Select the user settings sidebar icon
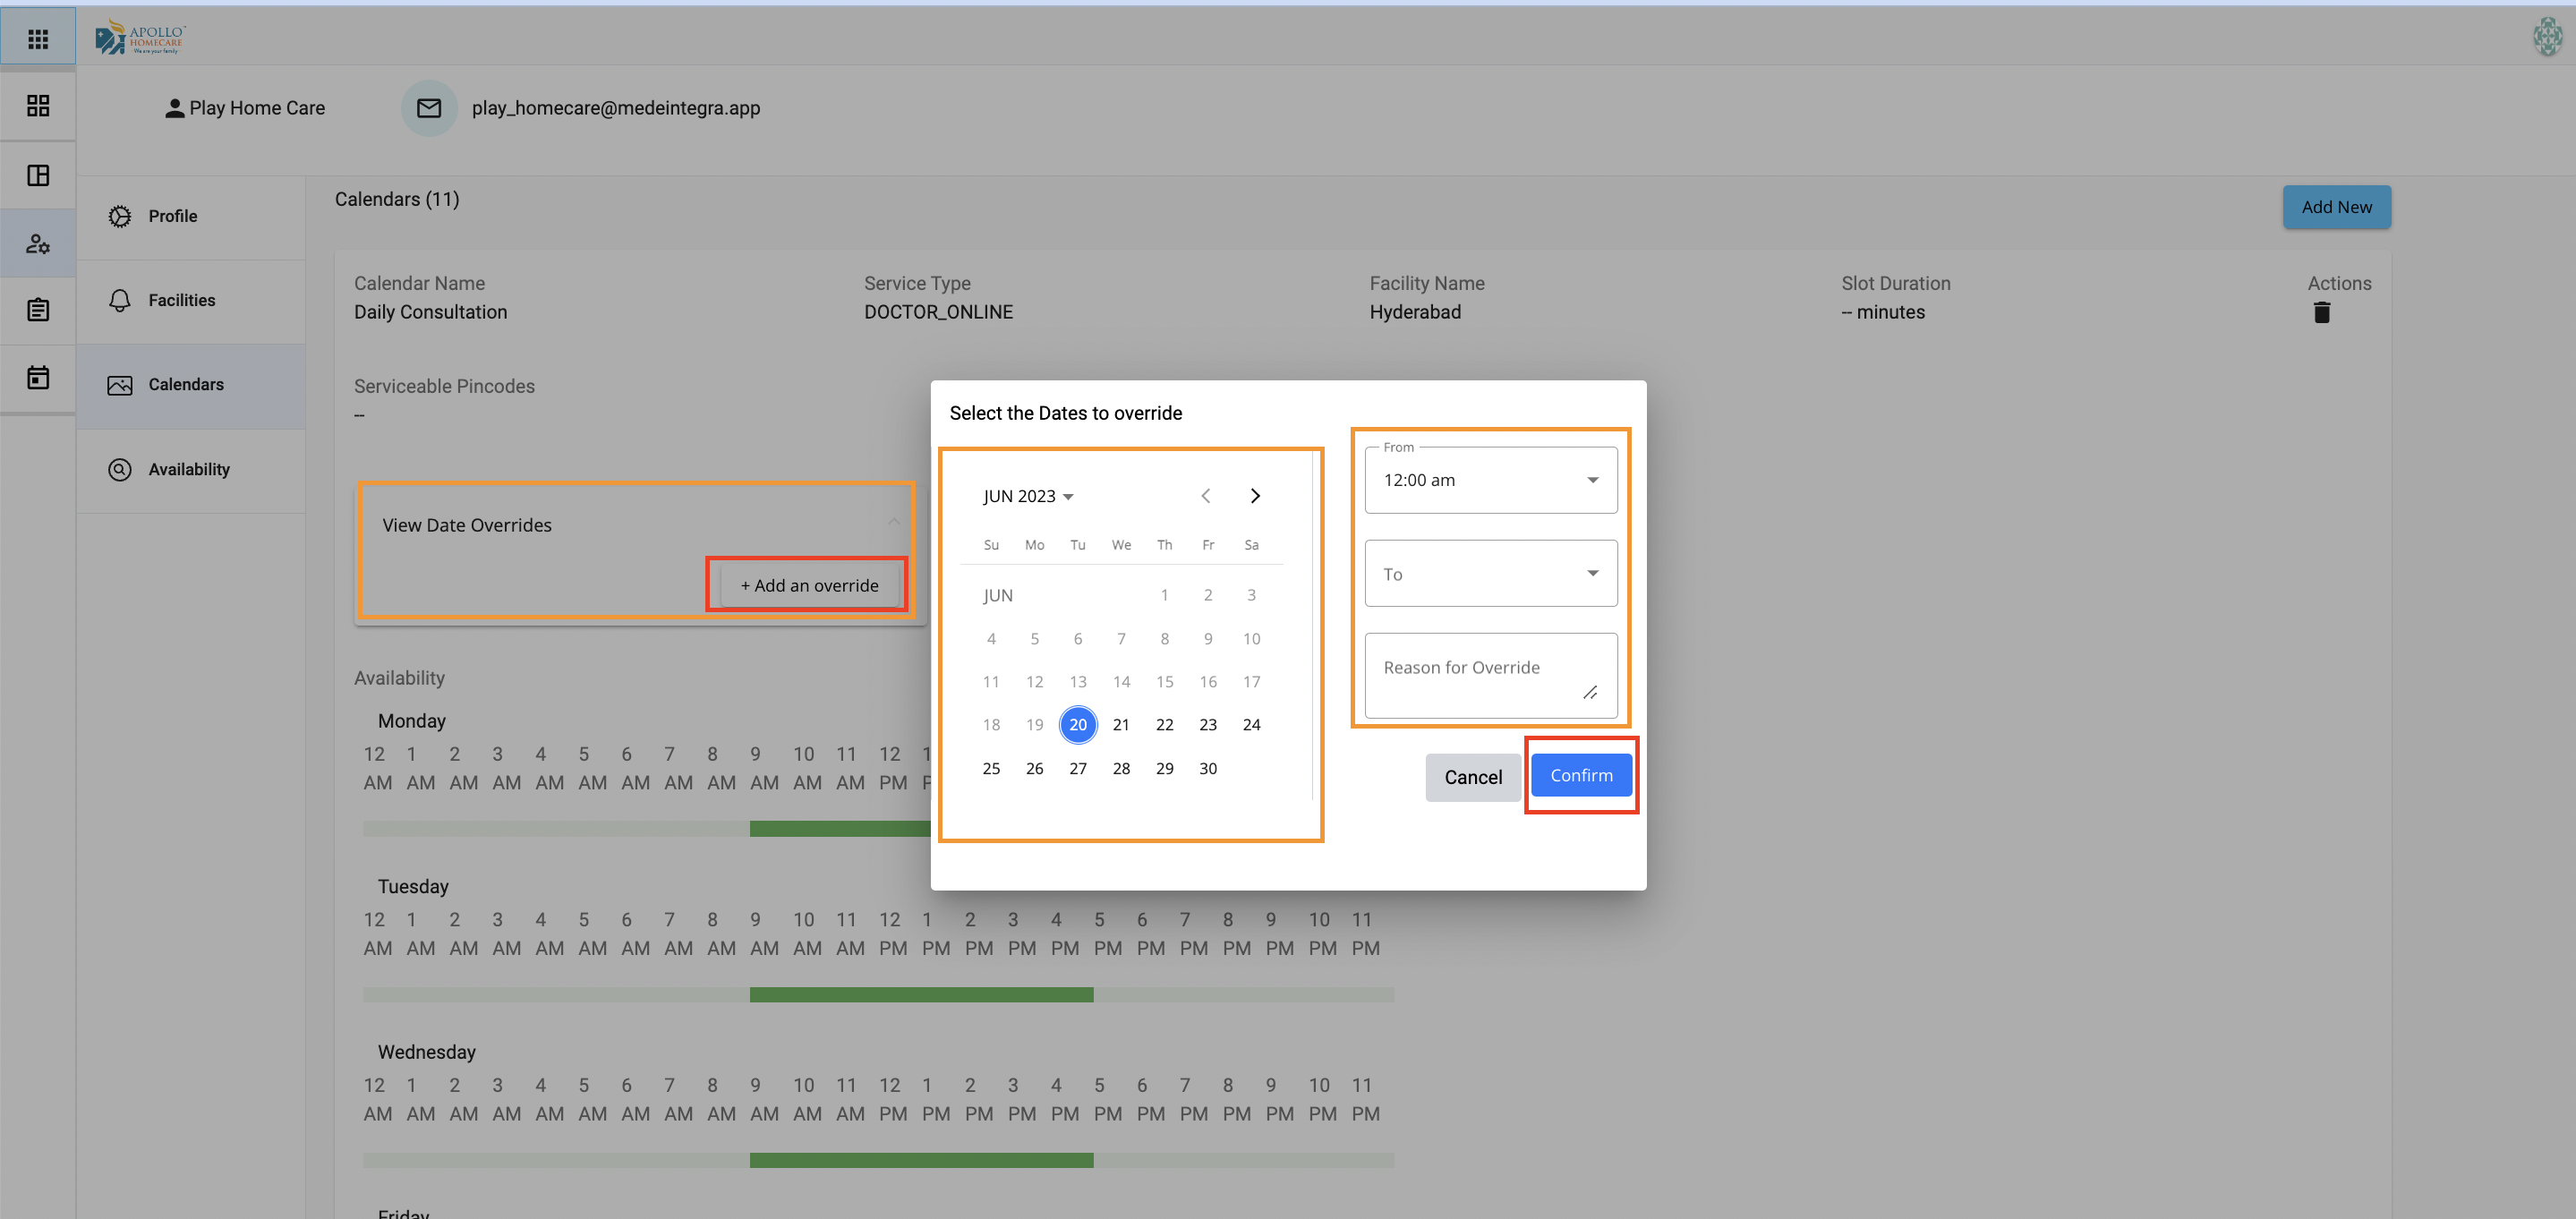Screen dimensions: 2576x1219 pyautogui.click(x=38, y=243)
